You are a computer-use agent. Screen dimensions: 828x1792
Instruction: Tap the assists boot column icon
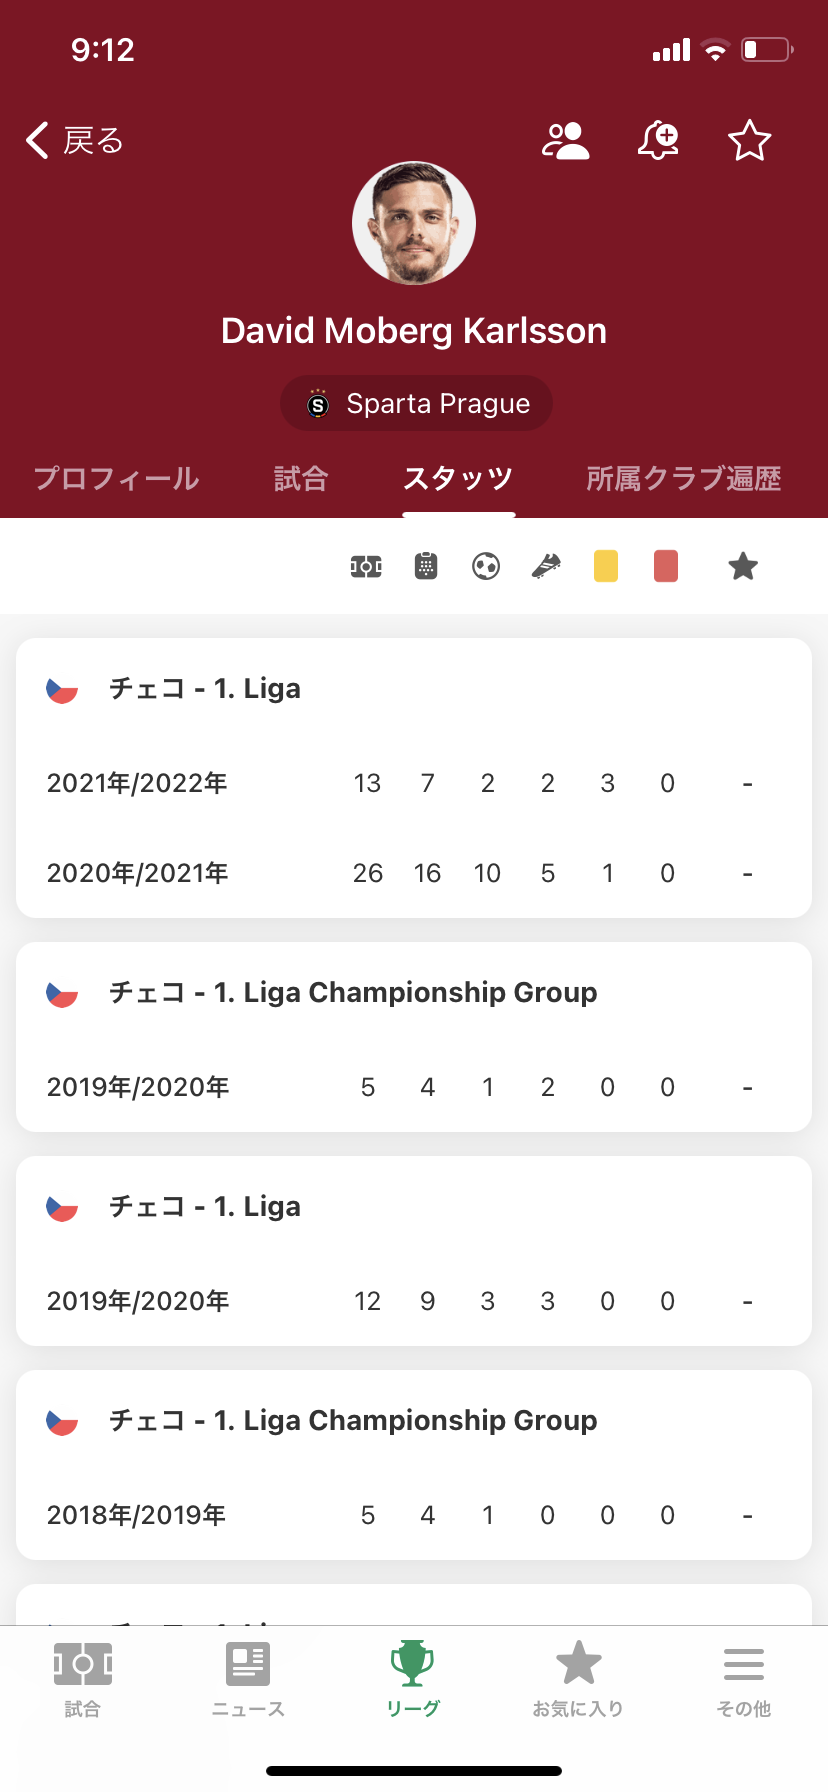coord(546,567)
